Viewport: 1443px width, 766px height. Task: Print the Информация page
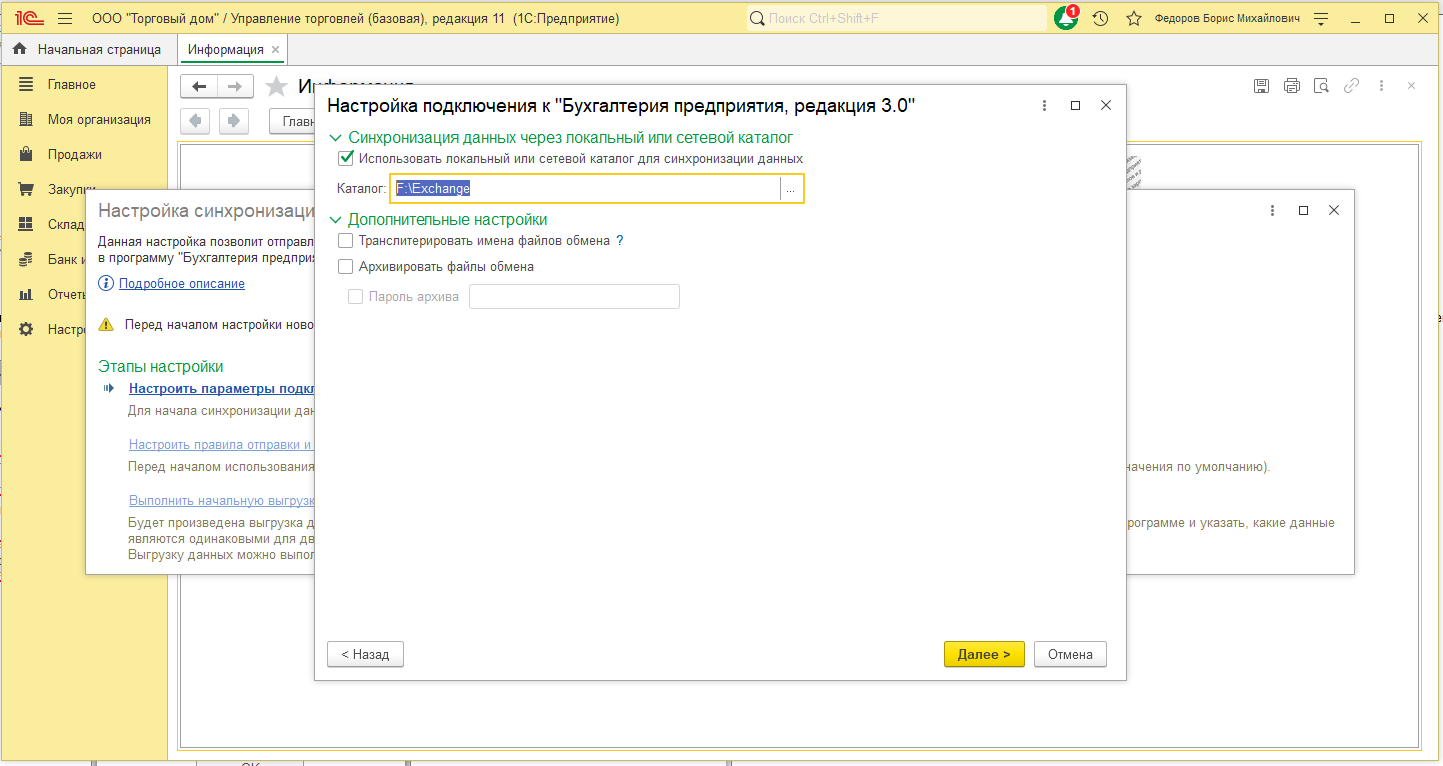coord(1292,86)
